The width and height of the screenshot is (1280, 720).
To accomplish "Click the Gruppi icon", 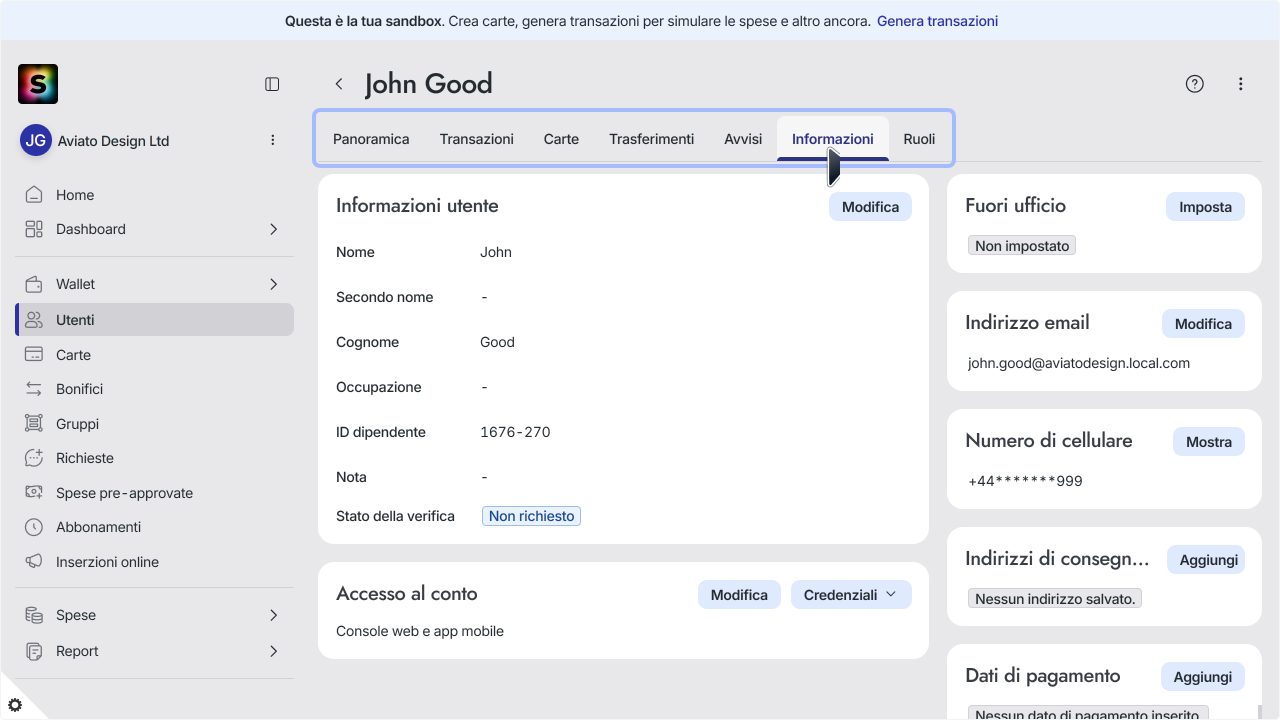I will click(34, 424).
